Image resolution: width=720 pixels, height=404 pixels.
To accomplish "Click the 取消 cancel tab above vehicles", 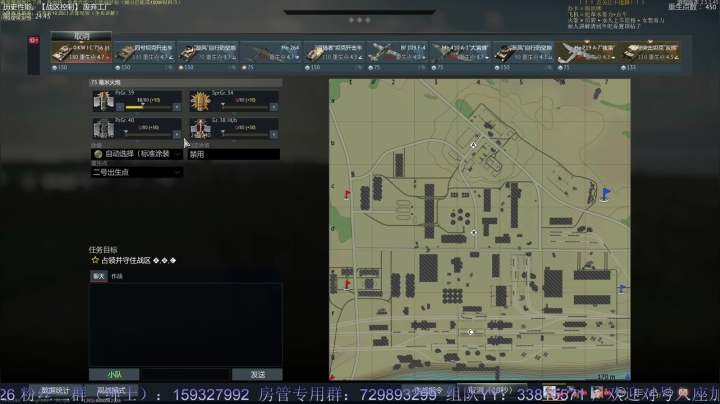I will [81, 36].
